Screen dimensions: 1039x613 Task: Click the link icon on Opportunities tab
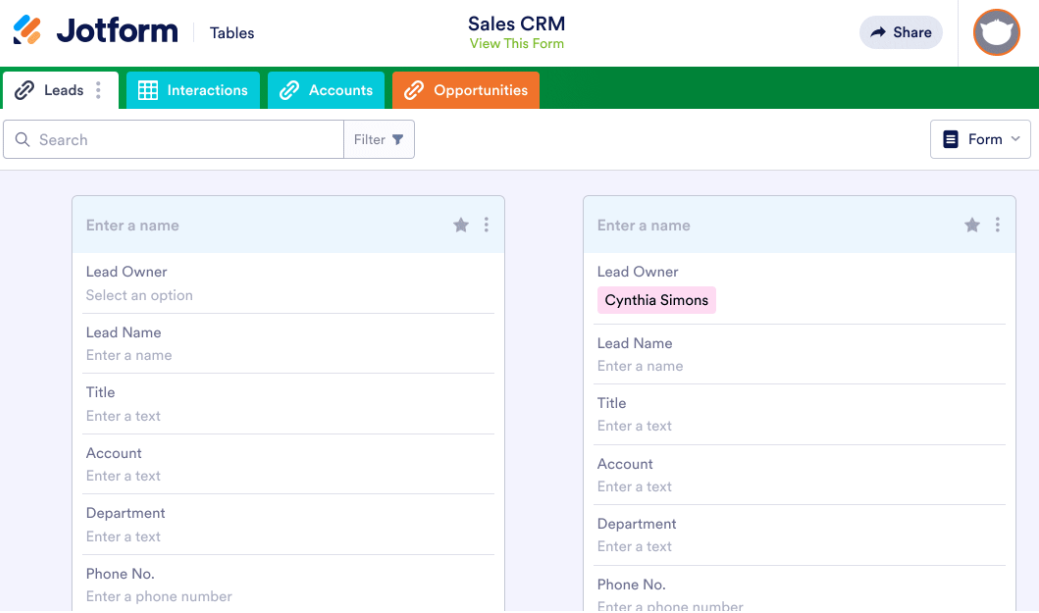point(414,90)
